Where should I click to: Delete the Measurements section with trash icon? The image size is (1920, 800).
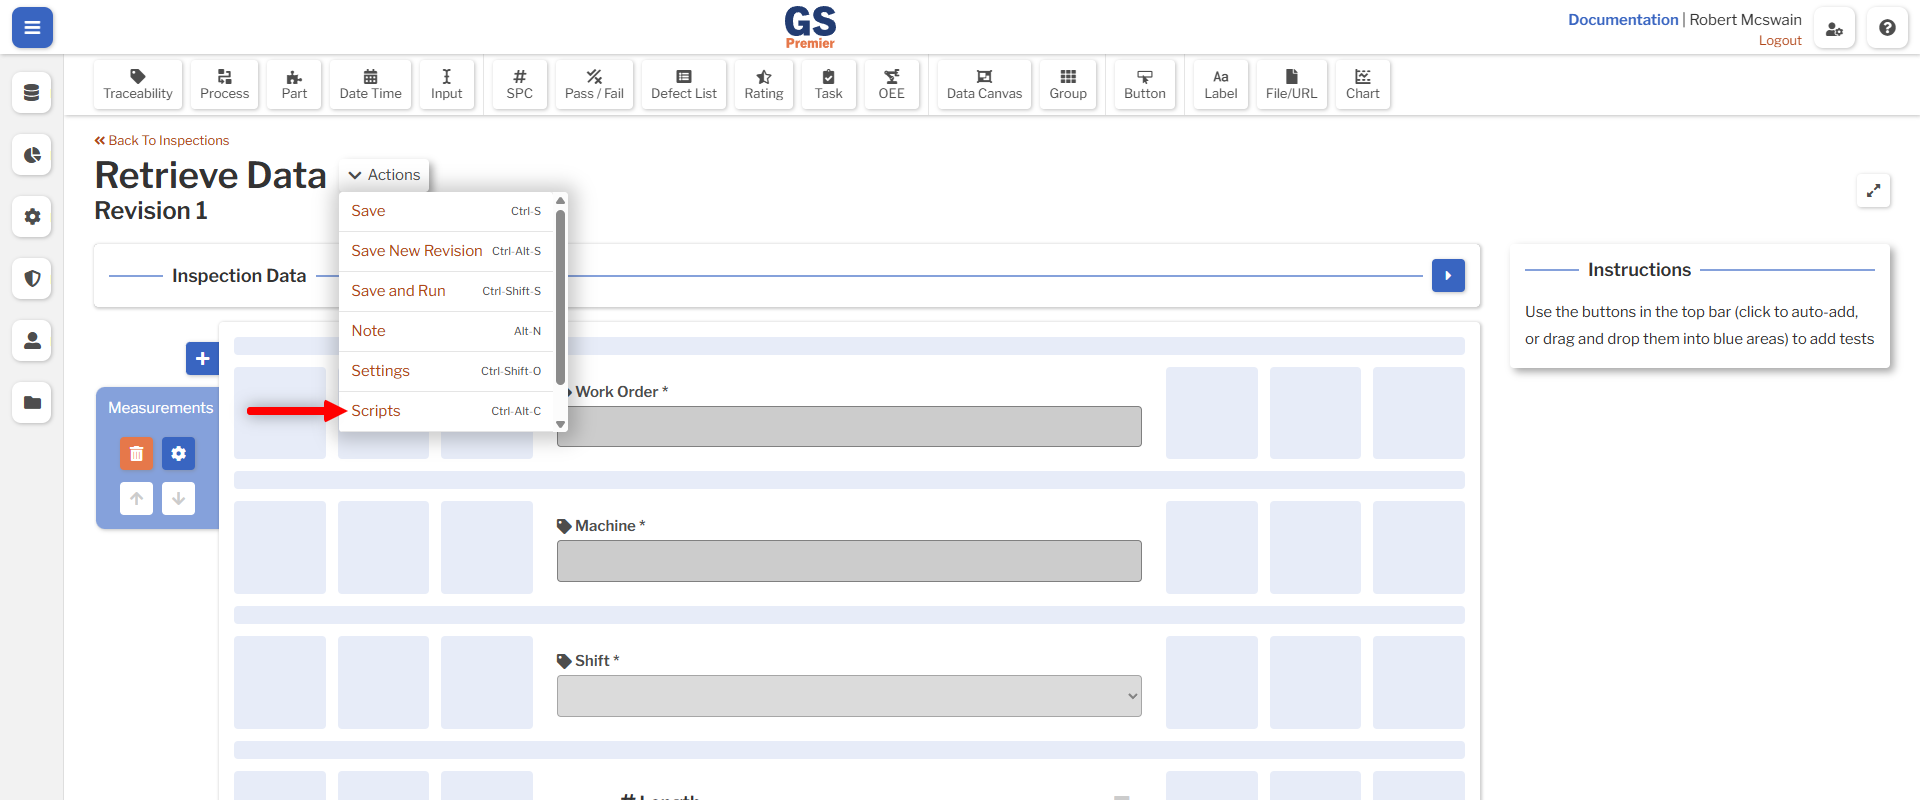[x=137, y=453]
